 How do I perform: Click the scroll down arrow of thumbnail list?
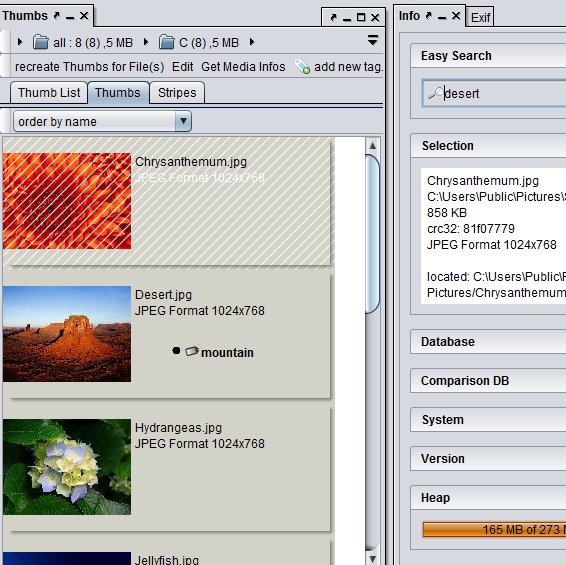[x=373, y=560]
